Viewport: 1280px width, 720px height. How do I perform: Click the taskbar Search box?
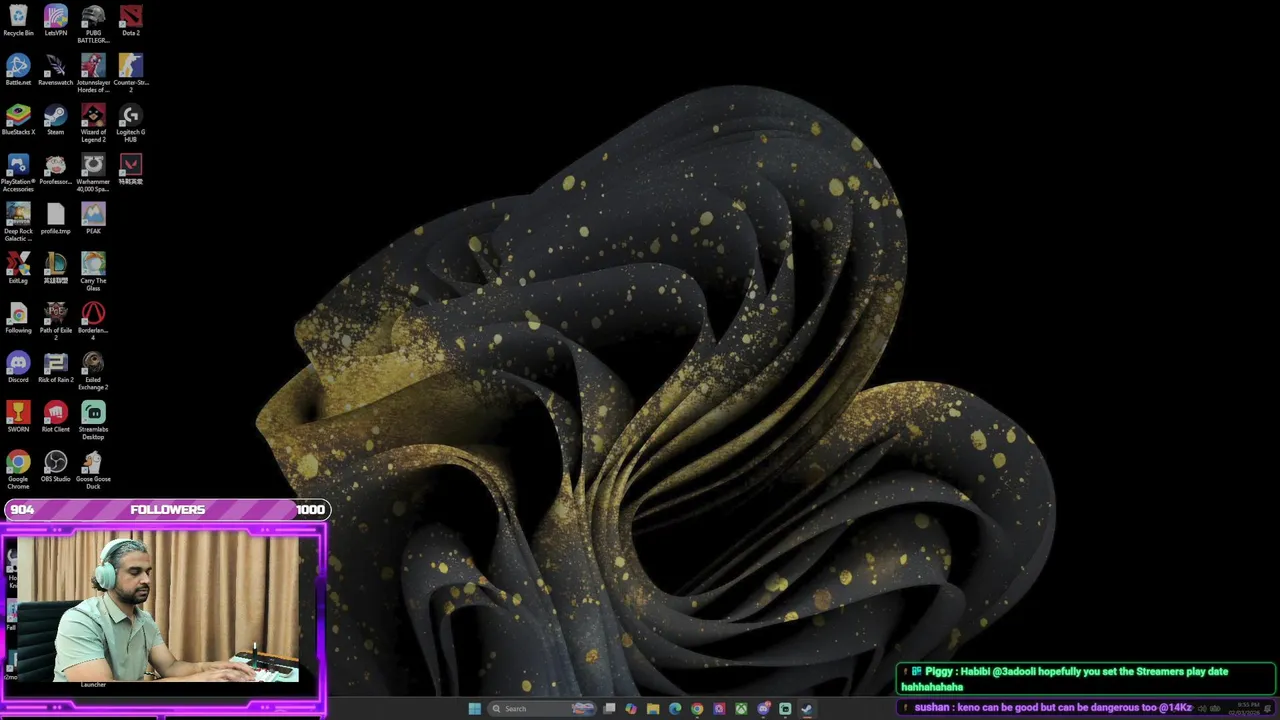pos(542,709)
